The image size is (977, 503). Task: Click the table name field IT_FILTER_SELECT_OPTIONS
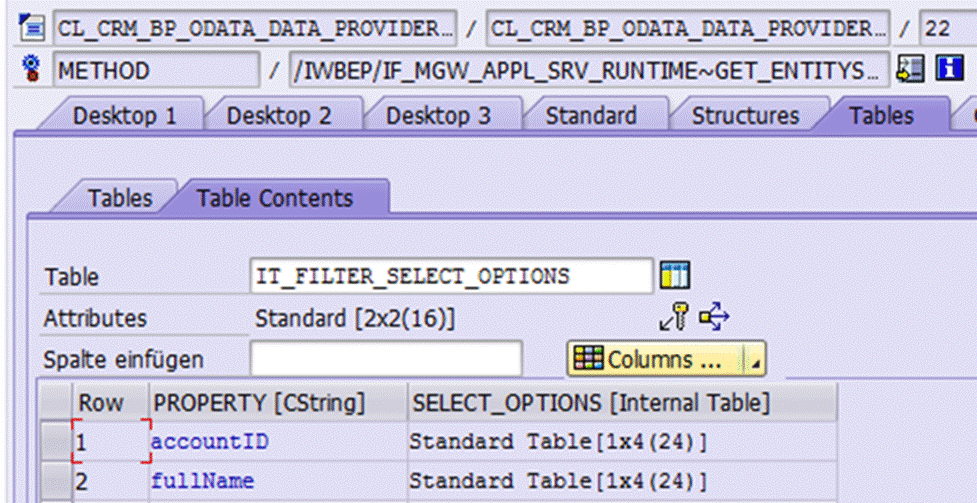click(x=450, y=276)
